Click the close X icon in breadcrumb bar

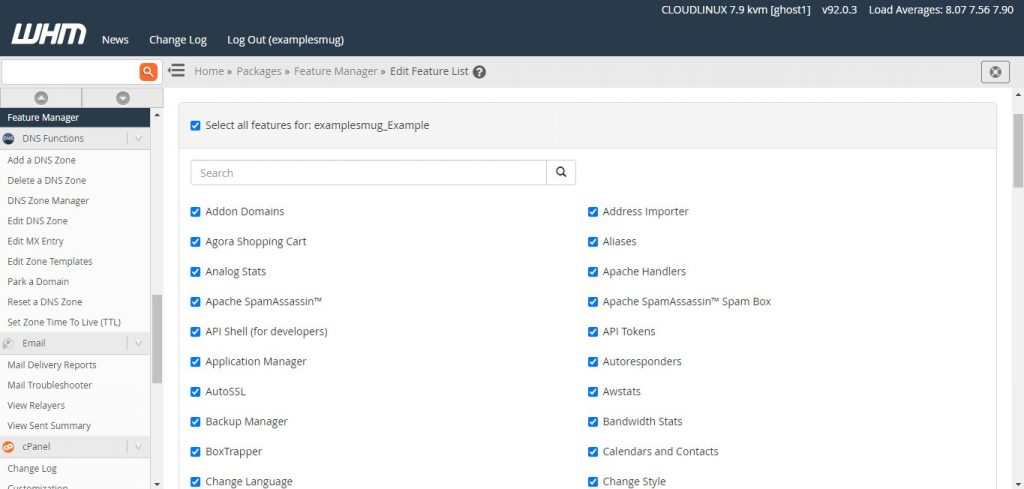coord(994,72)
